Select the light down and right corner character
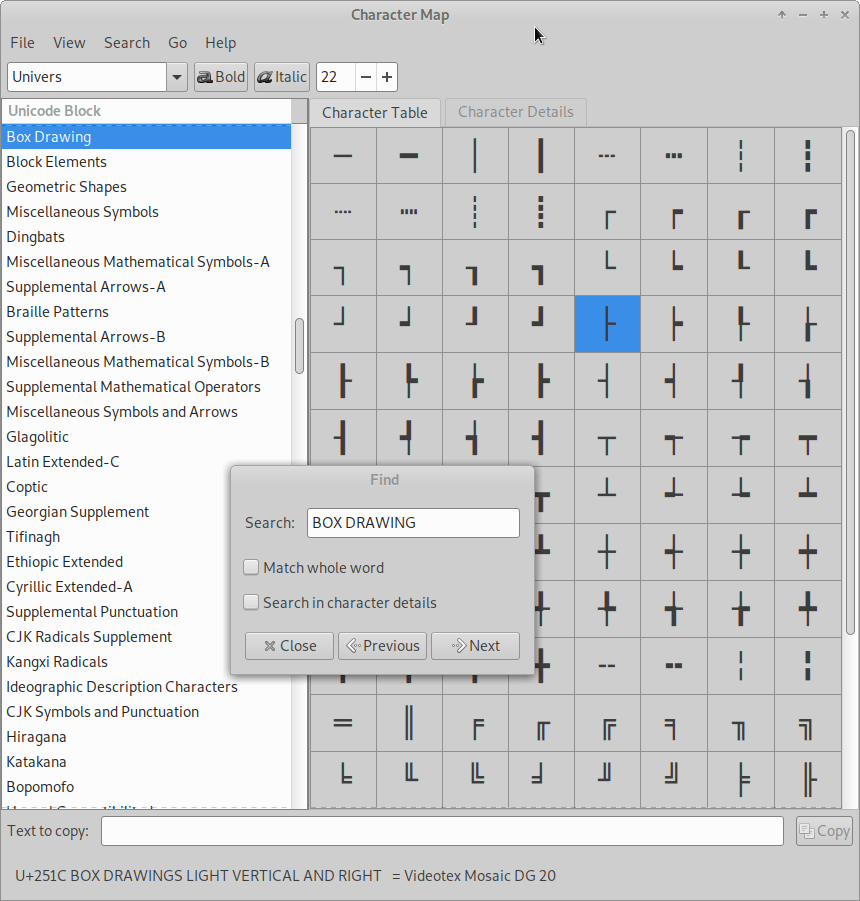Screen dimensions: 860x901 pyautogui.click(x=607, y=212)
